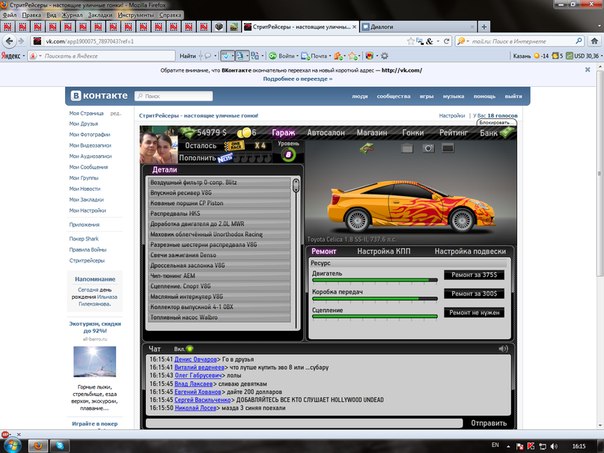This screenshot has width=604, height=453.
Task: Open the Firefox home page icon
Action: [594, 41]
